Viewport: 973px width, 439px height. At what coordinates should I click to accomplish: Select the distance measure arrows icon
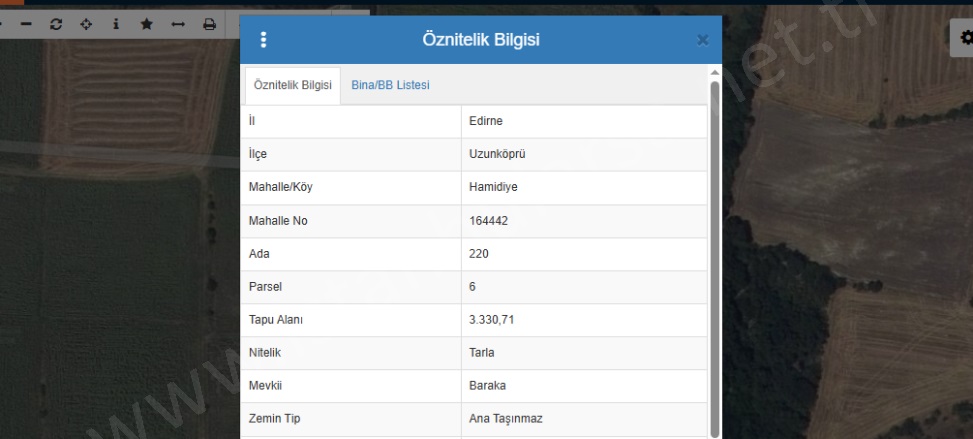(x=178, y=24)
